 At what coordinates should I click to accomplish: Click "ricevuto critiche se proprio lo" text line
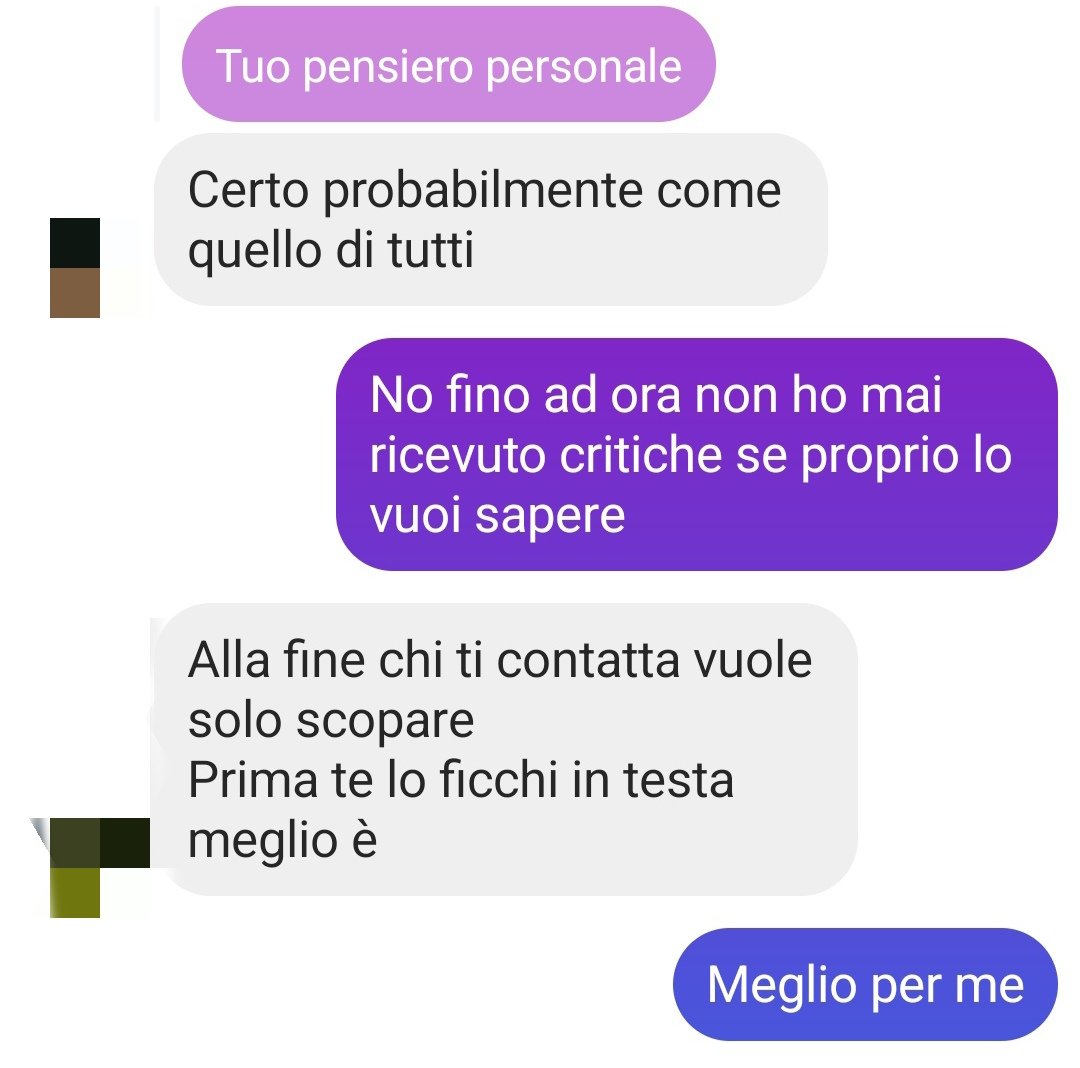(x=691, y=455)
